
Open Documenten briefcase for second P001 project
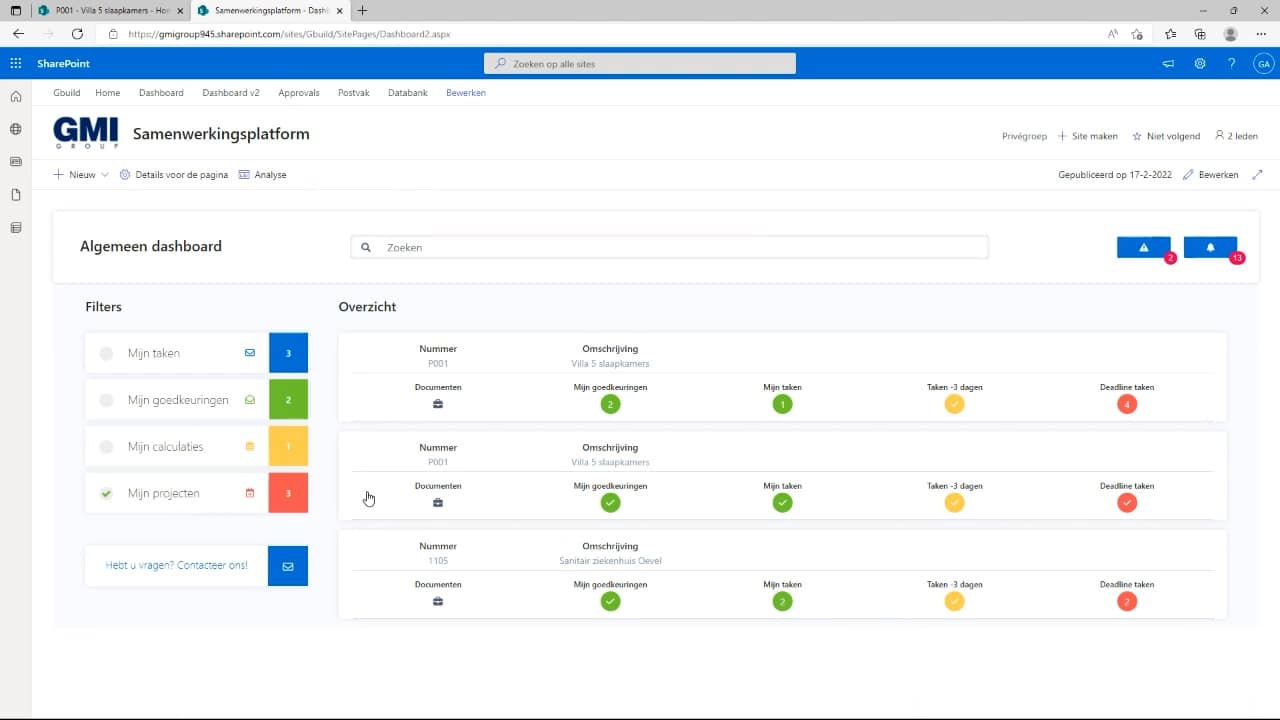(438, 503)
